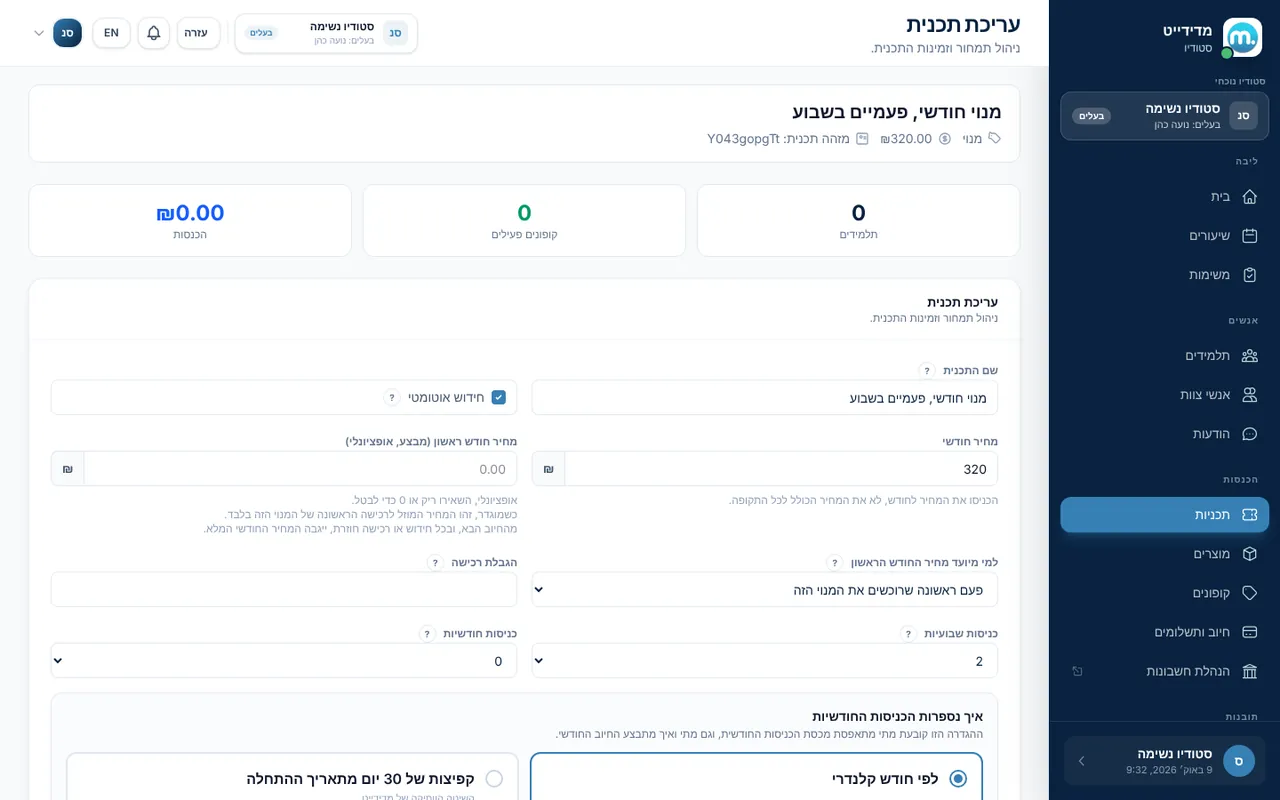
Task: Click the שם התכנית input field
Action: pyautogui.click(x=764, y=397)
